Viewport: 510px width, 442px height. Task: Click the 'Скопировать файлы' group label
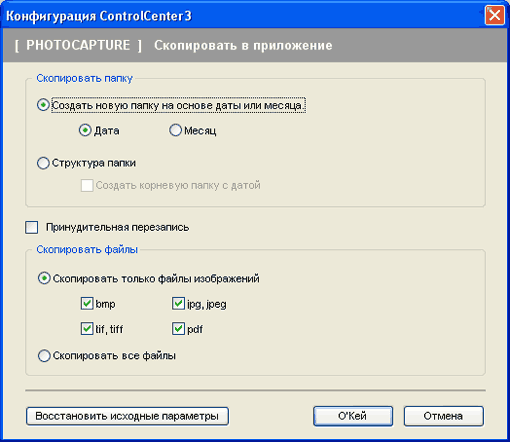pyautogui.click(x=87, y=249)
